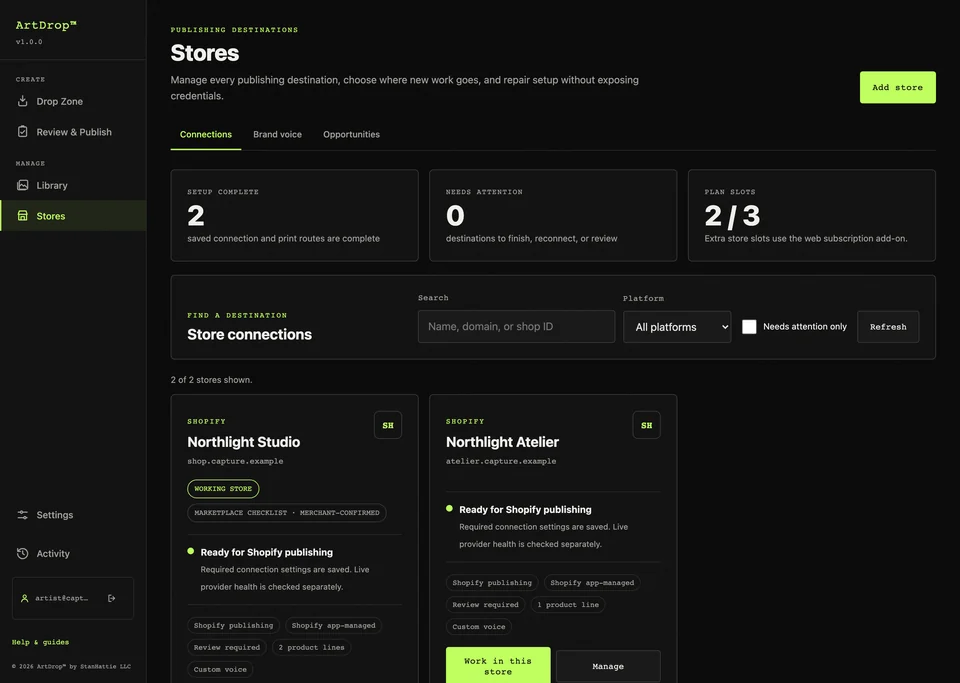
Task: Click Custom voice tag on Atelier card
Action: coord(478,627)
